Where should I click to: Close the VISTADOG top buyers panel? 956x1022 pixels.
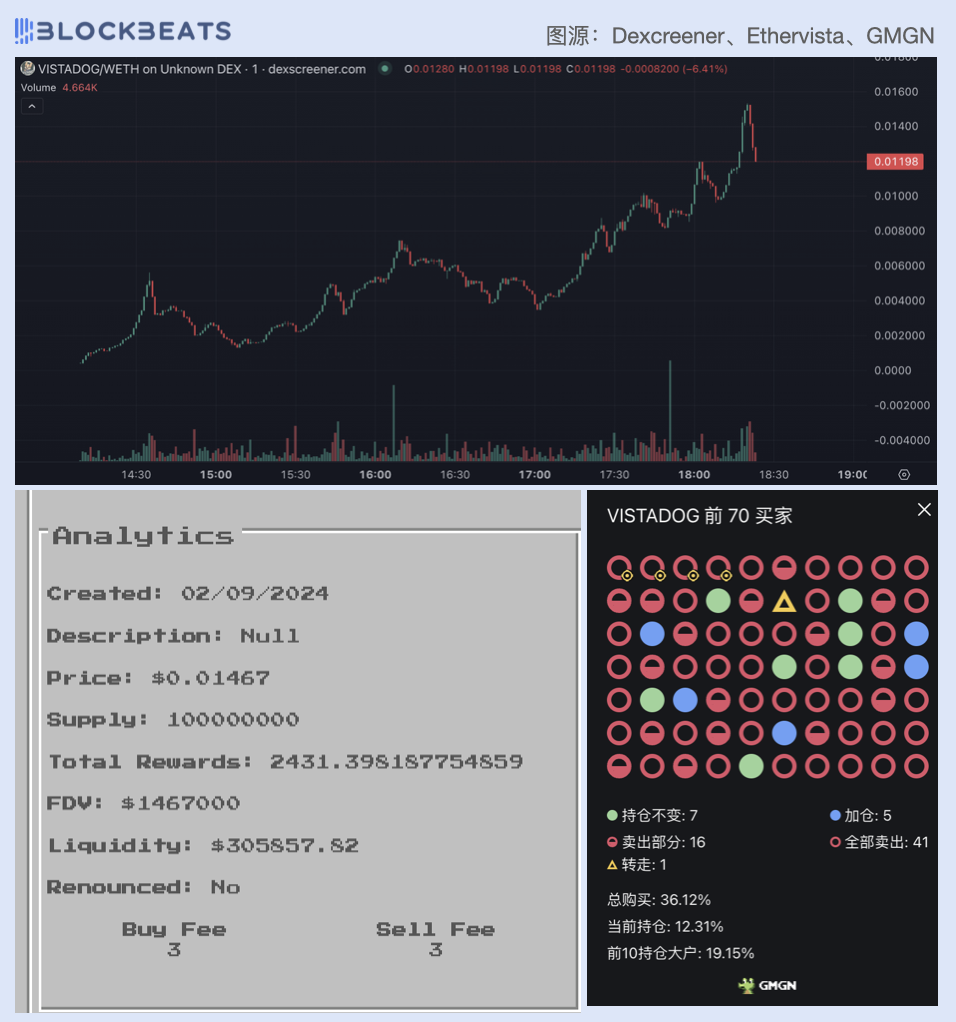(x=924, y=510)
